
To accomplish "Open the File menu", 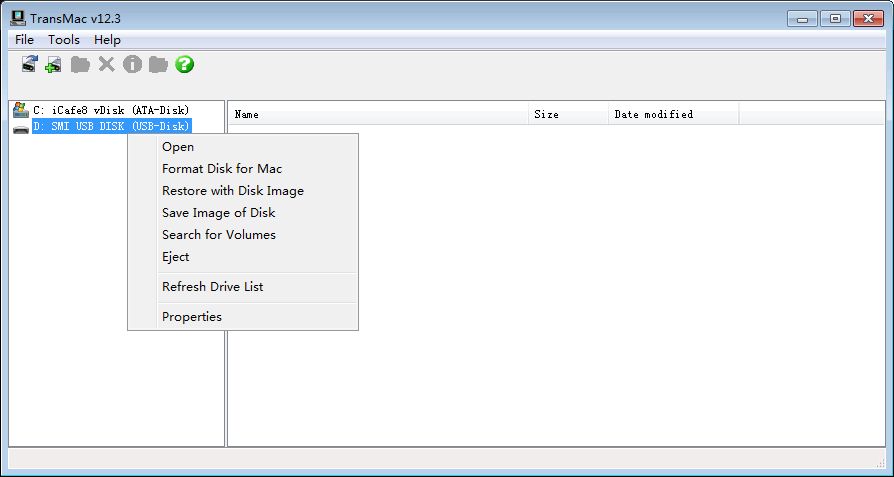I will [24, 40].
